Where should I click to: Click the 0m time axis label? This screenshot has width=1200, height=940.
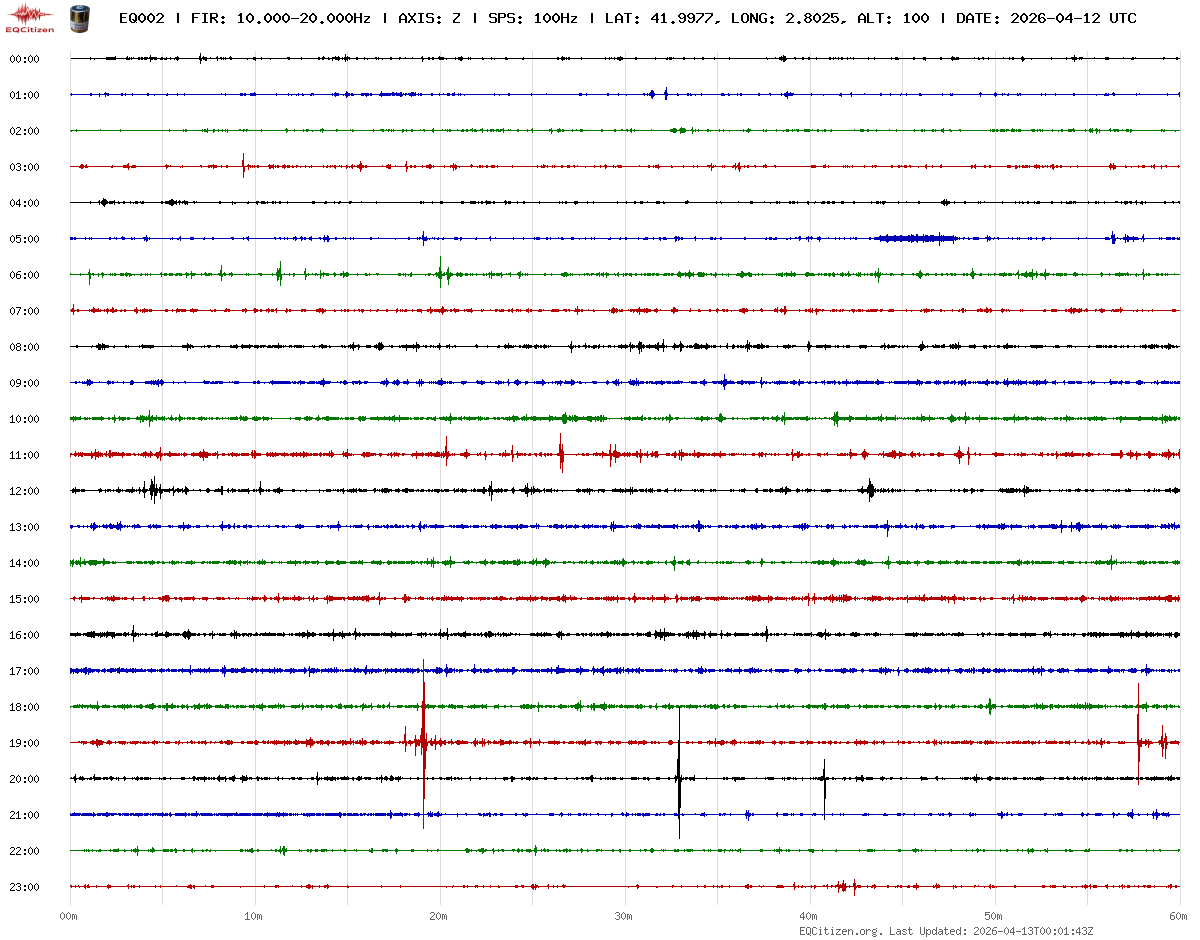69,916
